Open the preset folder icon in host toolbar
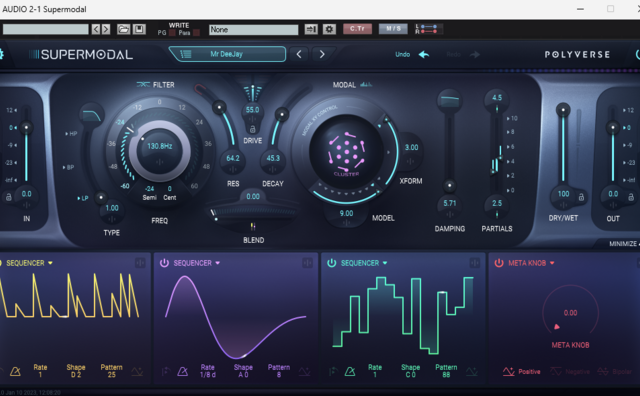 point(123,29)
